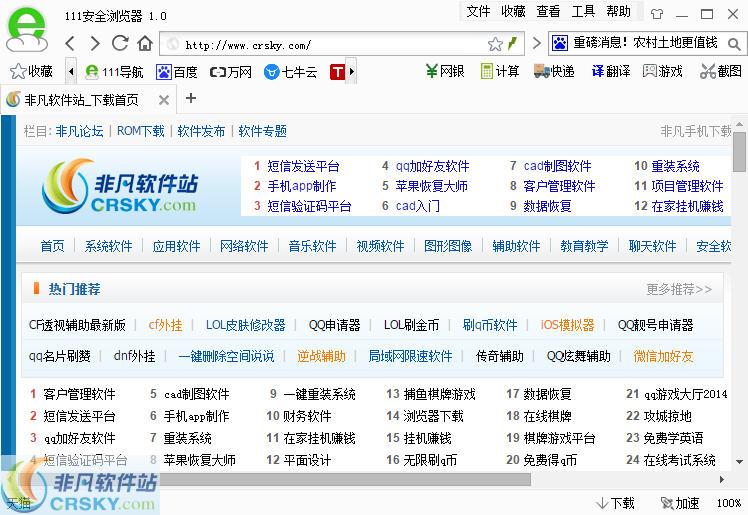
Task: Open 百度 bookmark
Action: [x=177, y=72]
